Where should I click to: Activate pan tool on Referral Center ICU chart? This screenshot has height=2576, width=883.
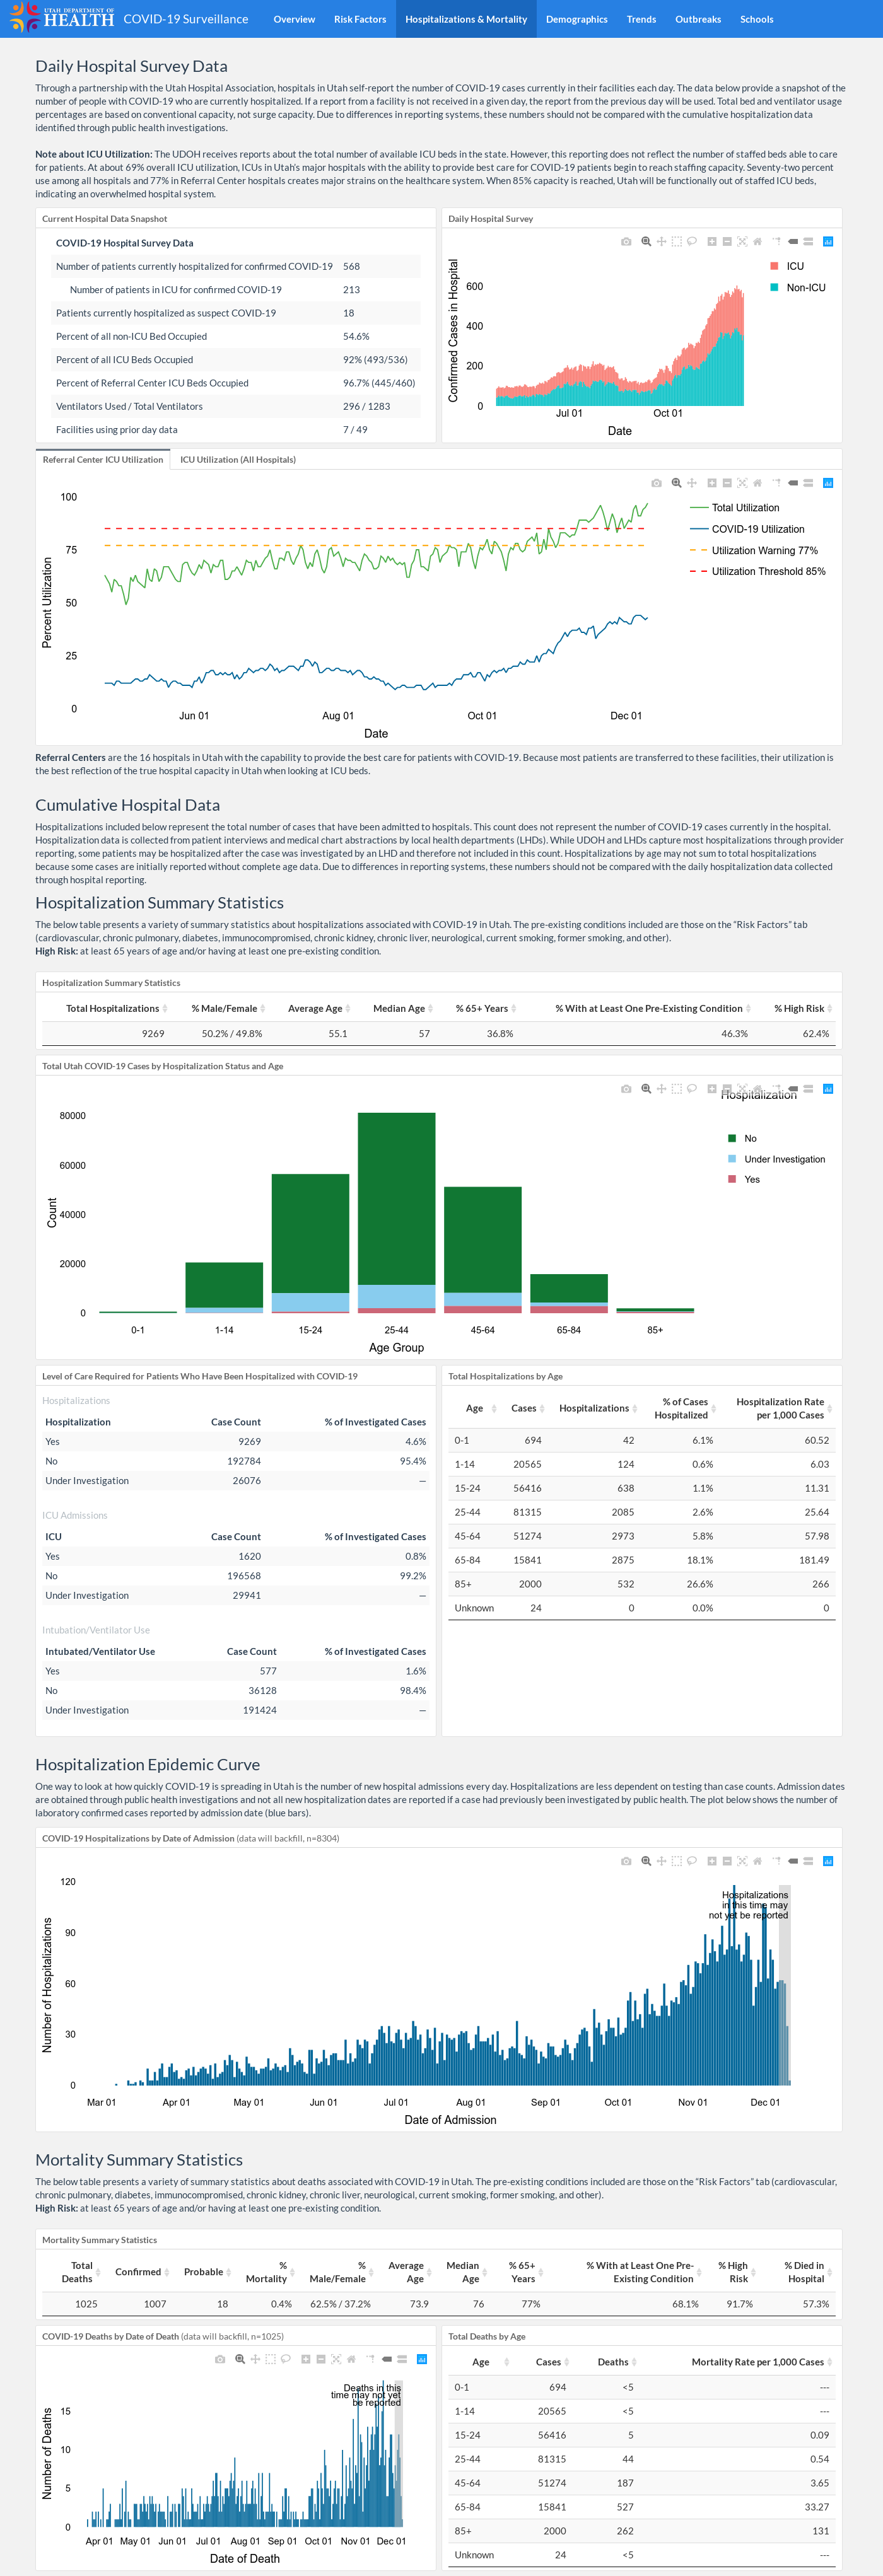pyautogui.click(x=692, y=483)
